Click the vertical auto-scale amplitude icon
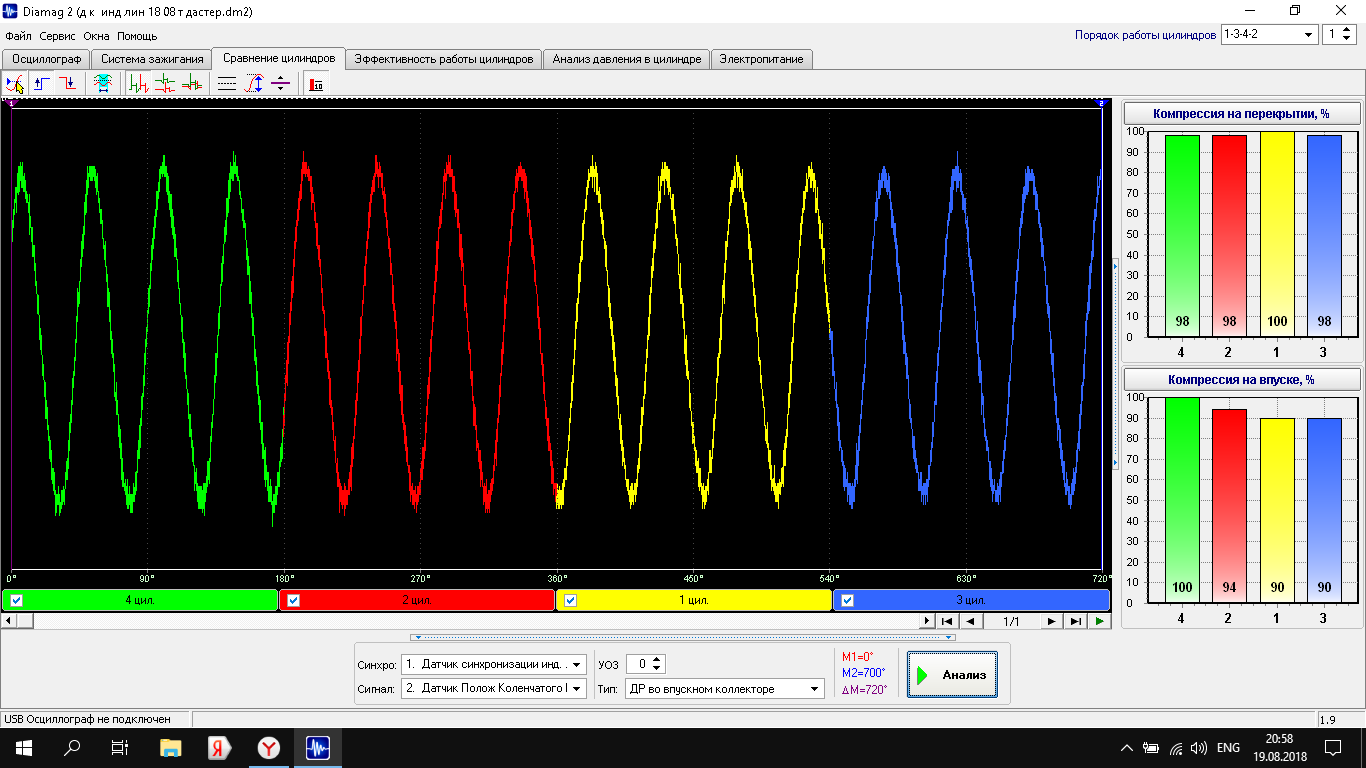Viewport: 1366px width, 768px height. pyautogui.click(x=254, y=84)
